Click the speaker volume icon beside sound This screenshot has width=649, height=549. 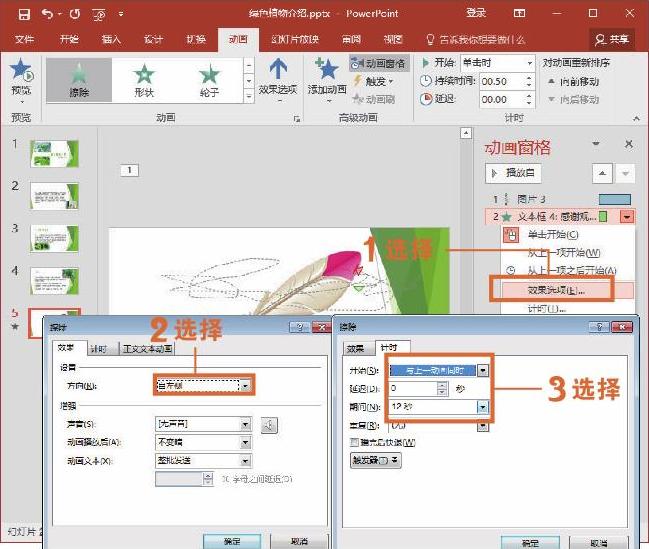tap(269, 425)
